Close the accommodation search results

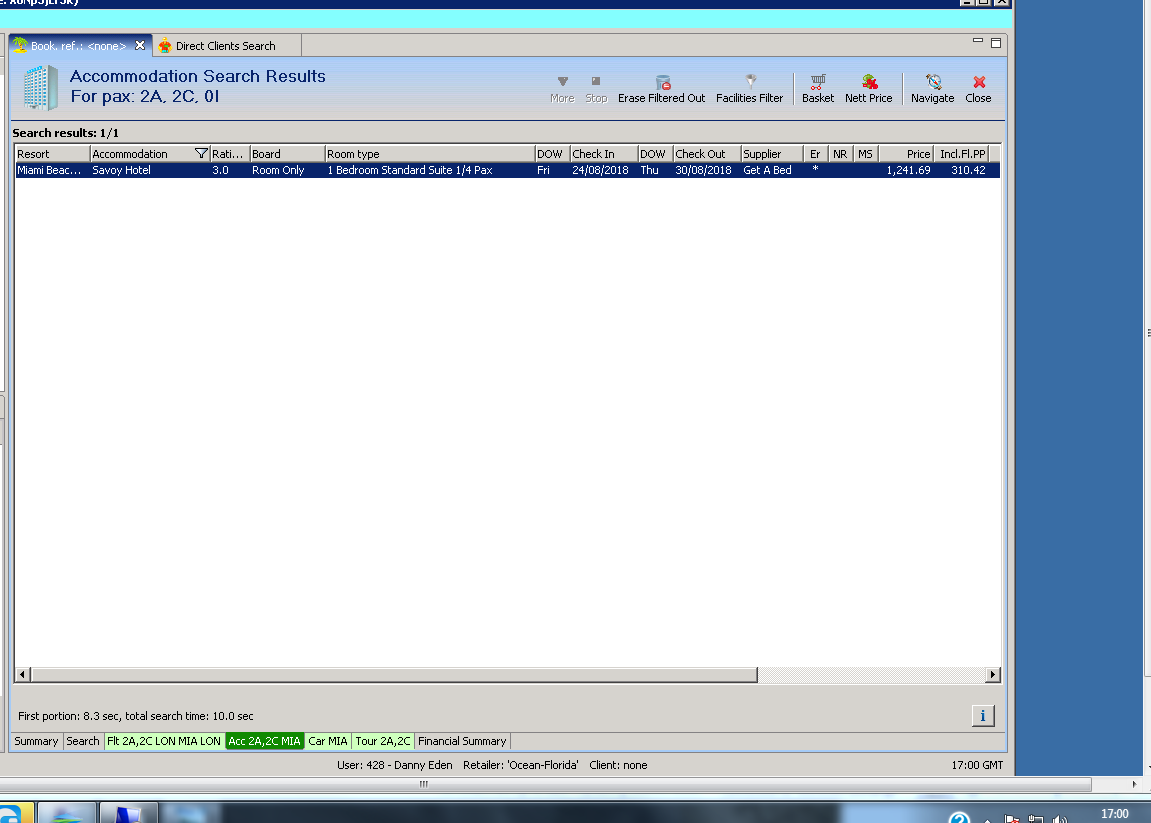click(978, 89)
